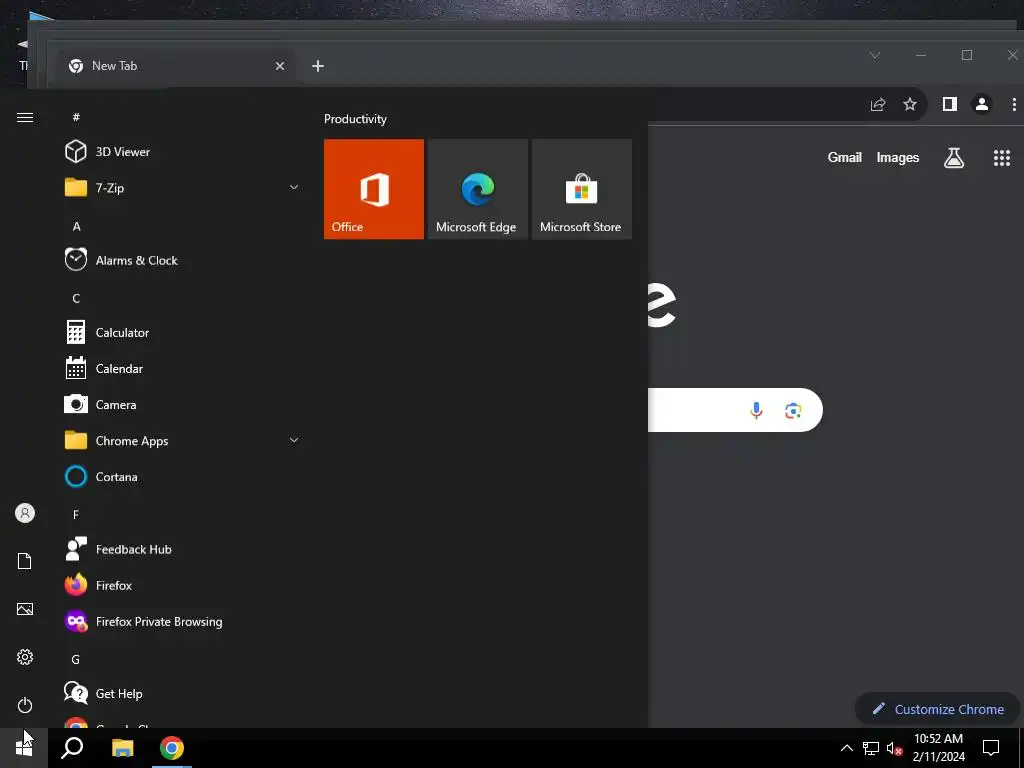Open the Get Help app
The image size is (1024, 768).
(x=183, y=694)
